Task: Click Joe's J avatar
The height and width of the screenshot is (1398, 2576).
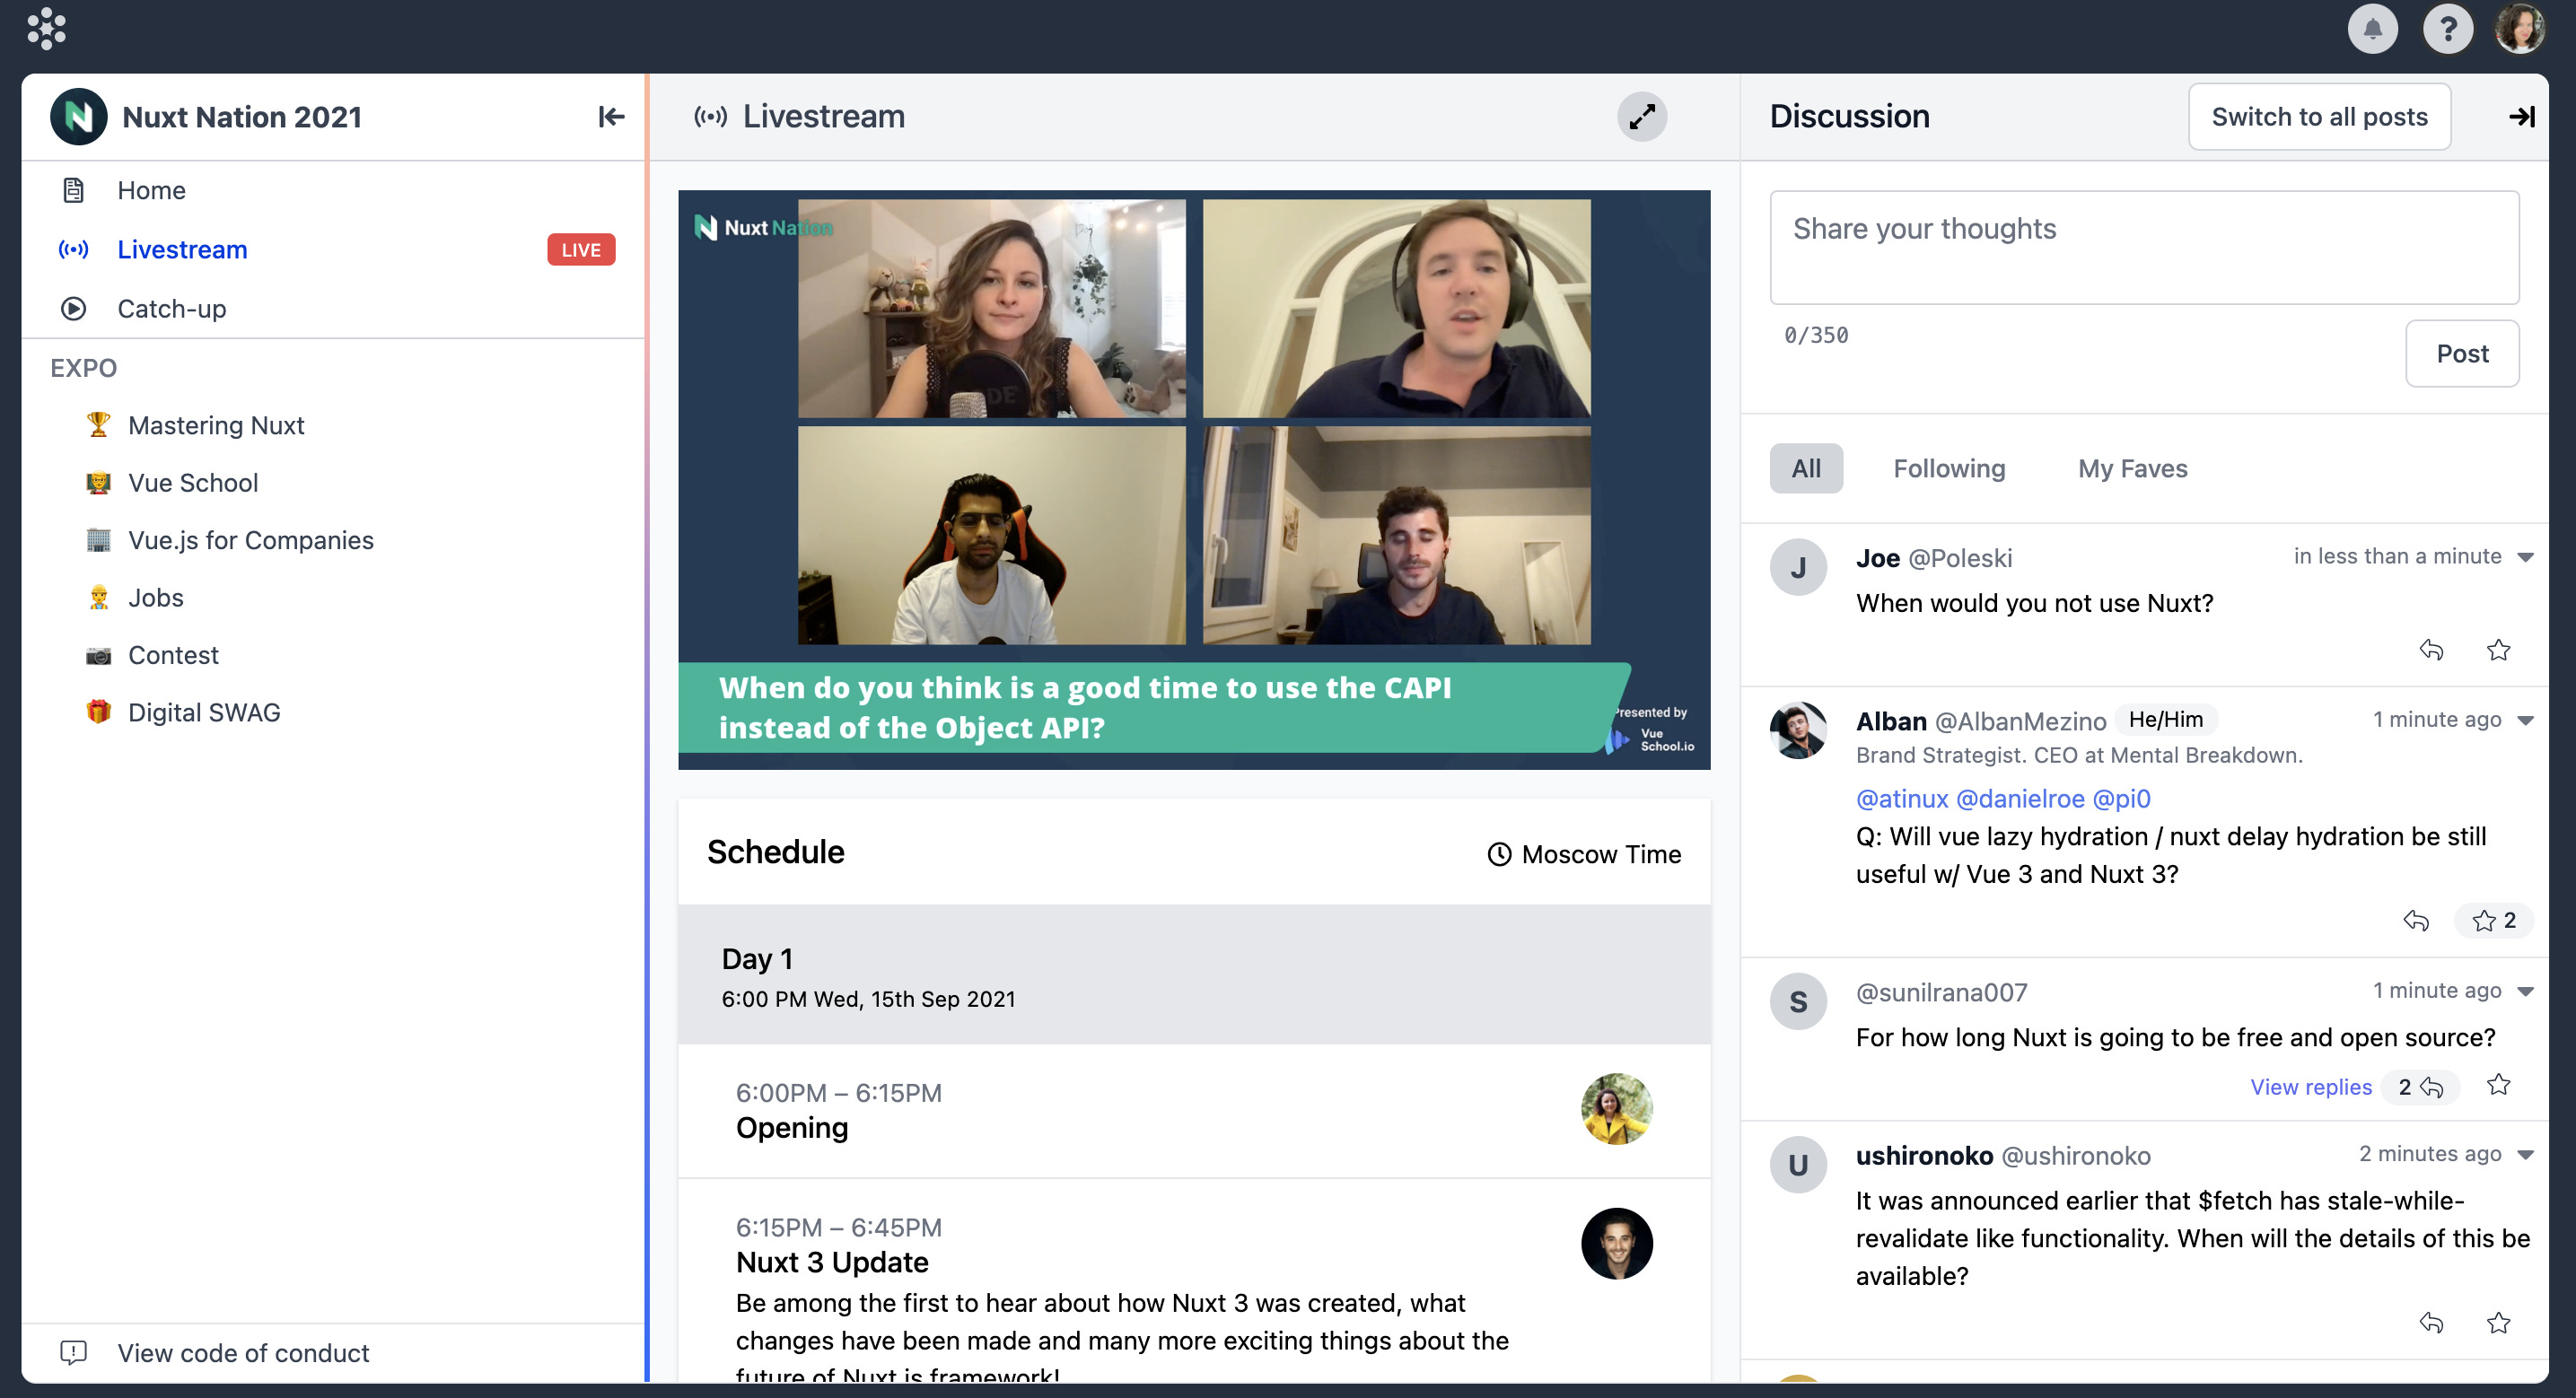Action: (1797, 567)
